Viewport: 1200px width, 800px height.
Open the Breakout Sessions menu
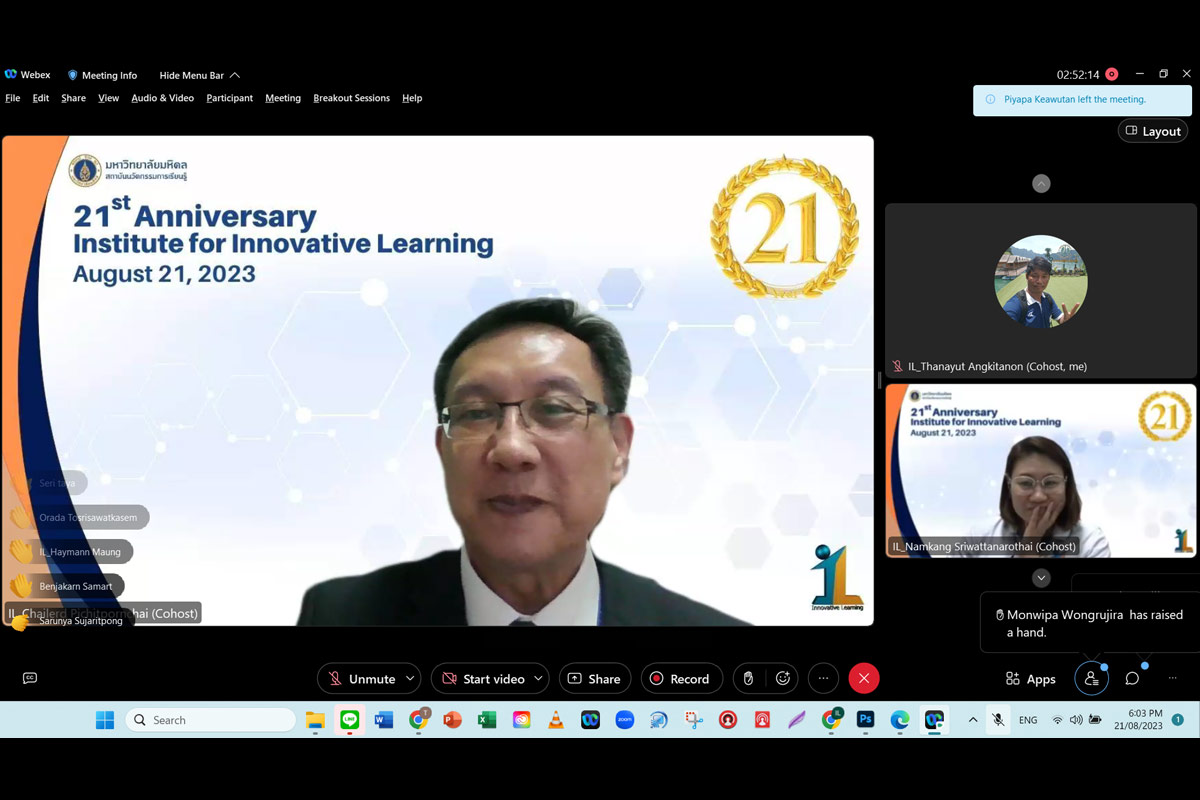point(351,98)
